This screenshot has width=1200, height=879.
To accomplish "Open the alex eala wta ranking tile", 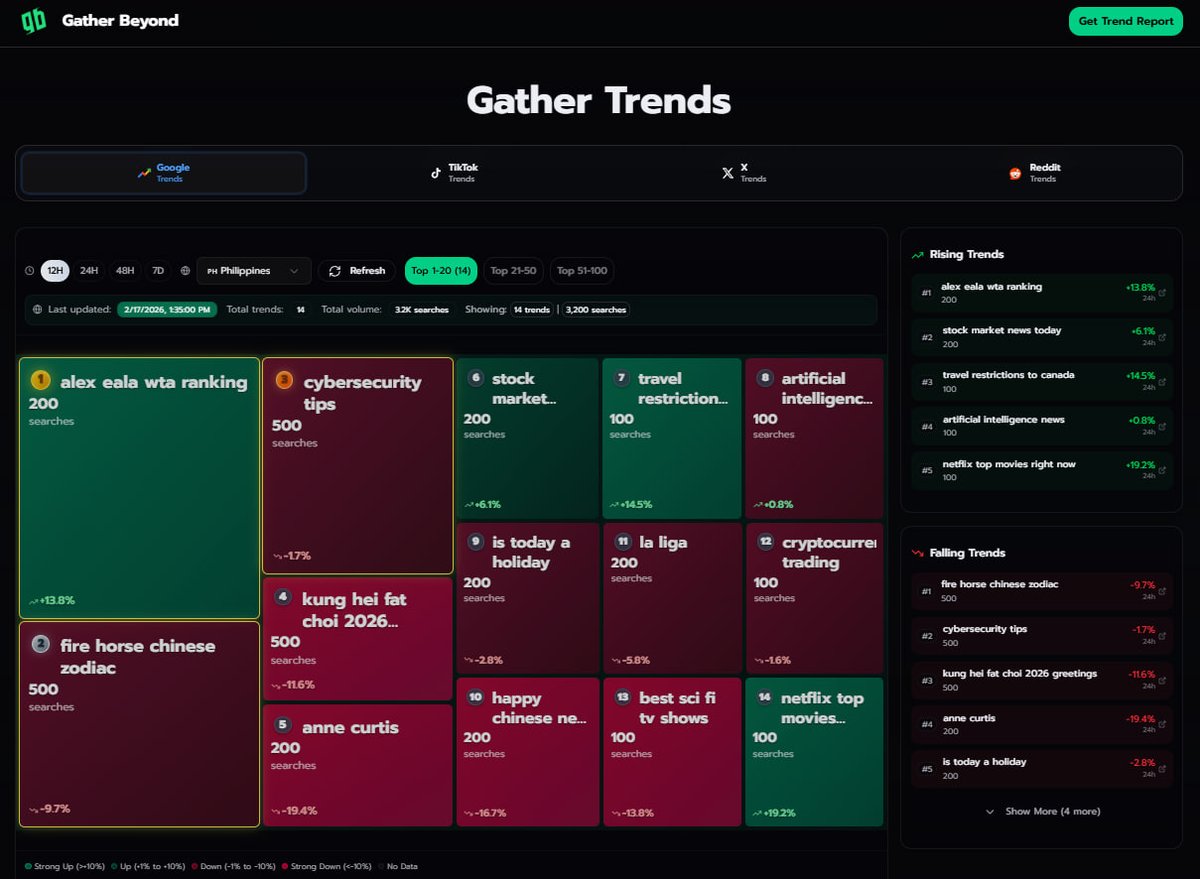I will tap(140, 488).
